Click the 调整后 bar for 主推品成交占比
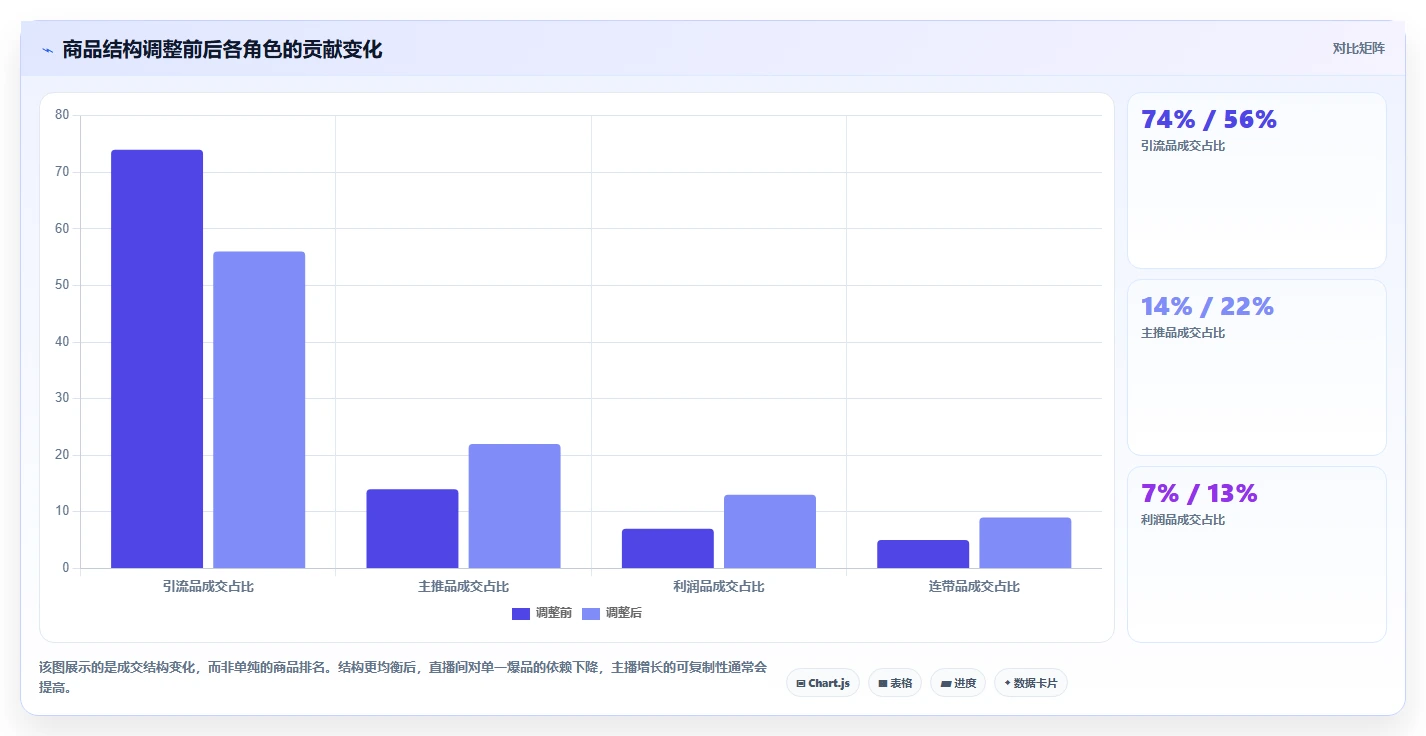The width and height of the screenshot is (1426, 736). [x=515, y=506]
